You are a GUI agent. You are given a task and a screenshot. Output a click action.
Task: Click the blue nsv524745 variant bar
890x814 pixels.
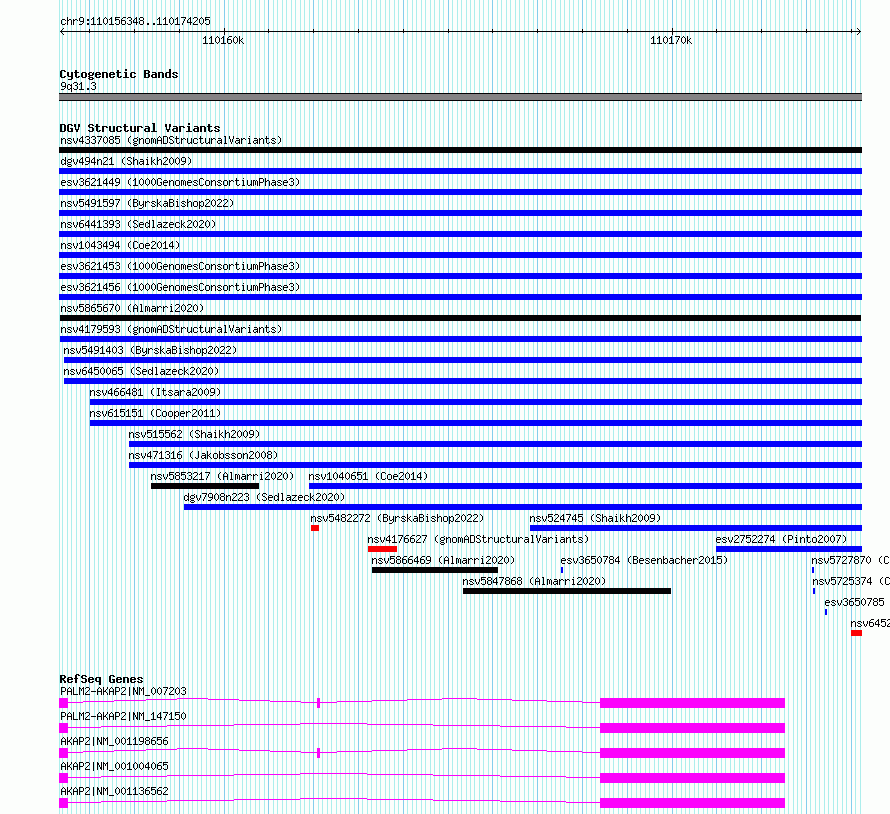(696, 528)
